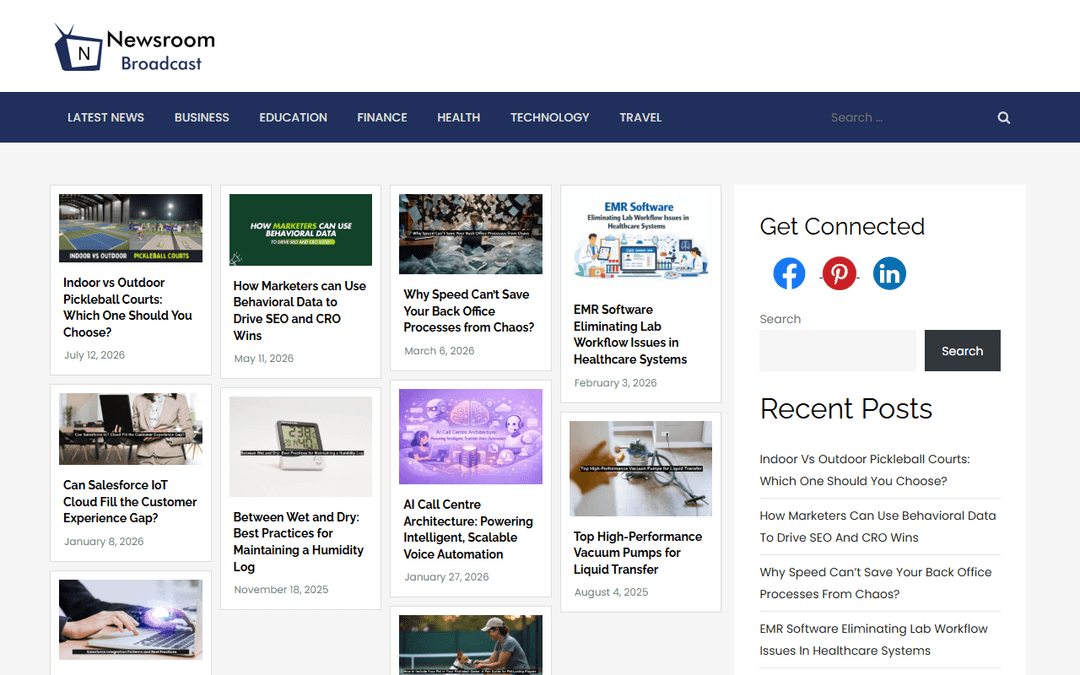Click the date November 18, 2025
1080x675 pixels.
click(x=281, y=590)
